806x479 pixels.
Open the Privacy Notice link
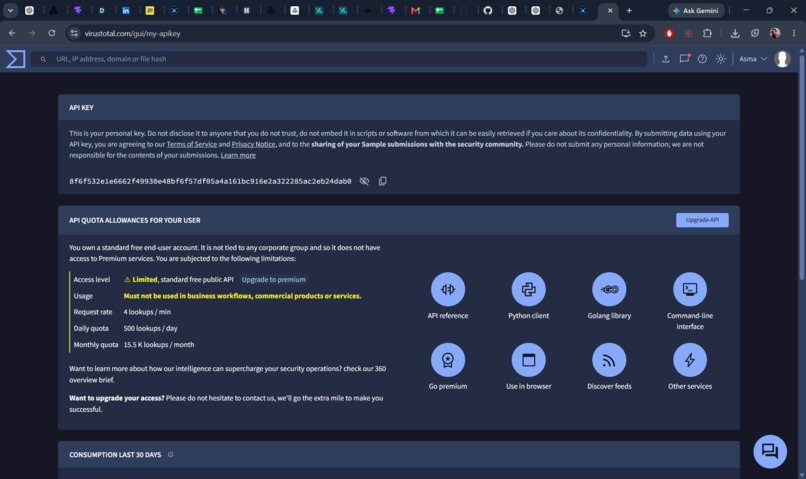coord(253,144)
